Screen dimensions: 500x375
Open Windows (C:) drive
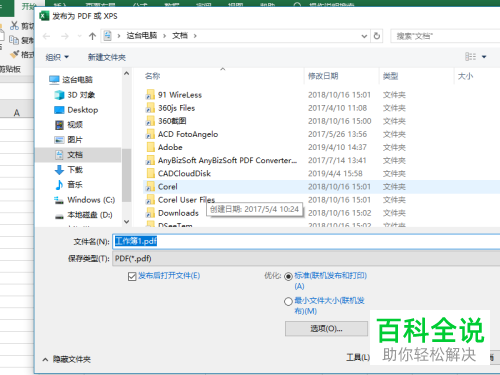85,200
